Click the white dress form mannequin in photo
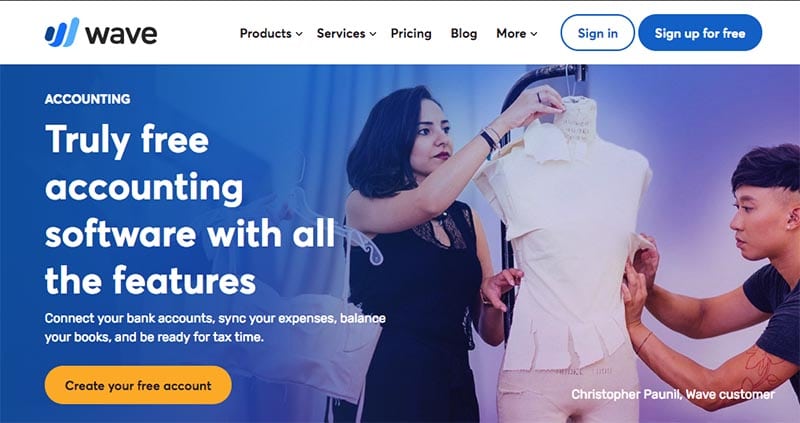The height and width of the screenshot is (423, 800). (564, 245)
